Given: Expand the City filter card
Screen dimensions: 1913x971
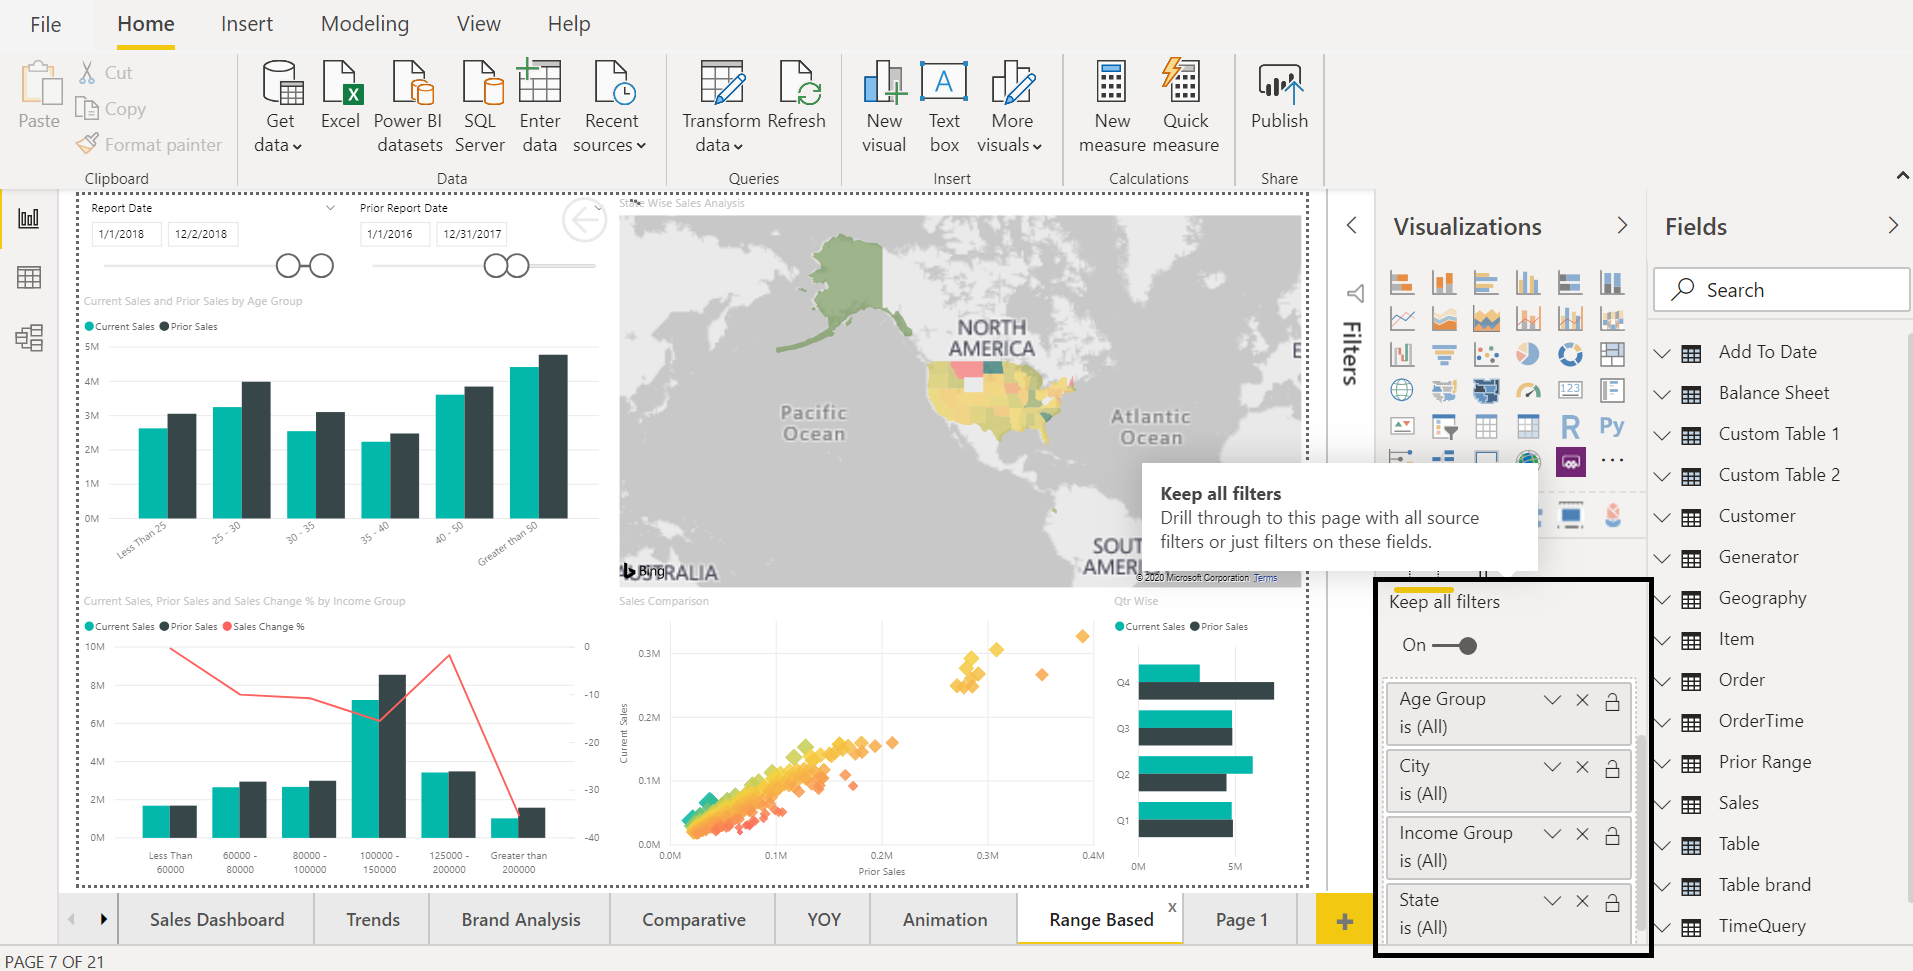Looking at the screenshot, I should click(x=1552, y=767).
